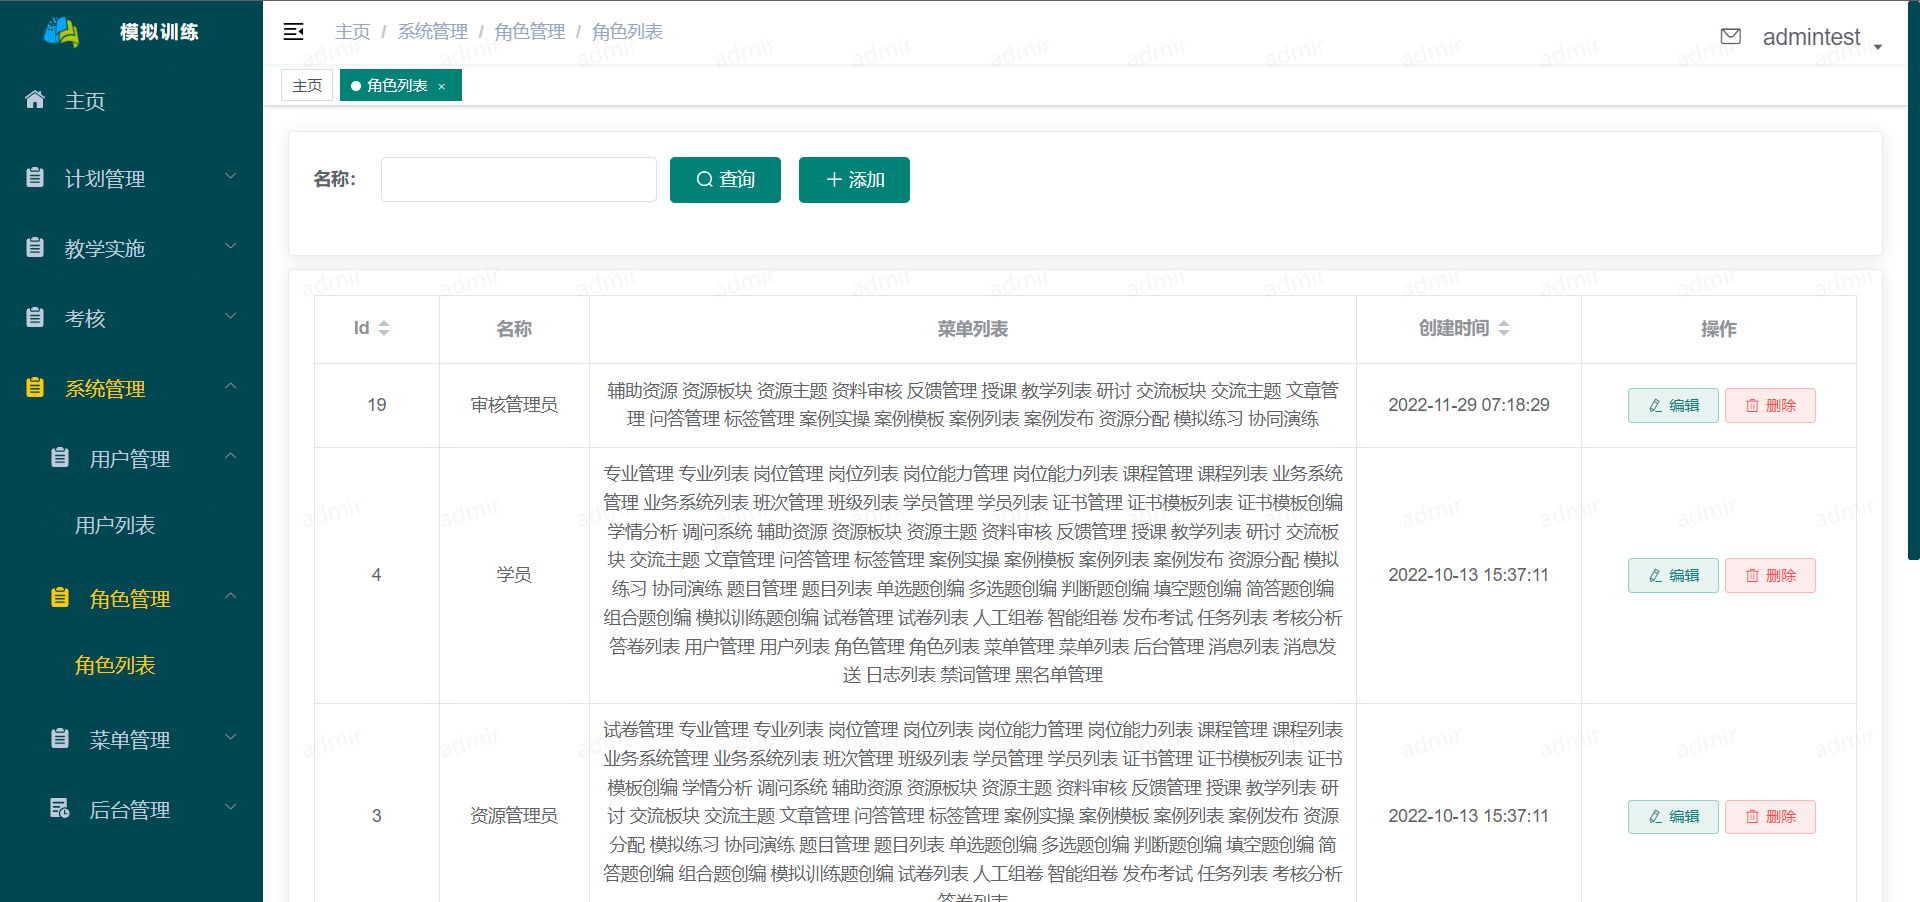Select the 菜单管理 sidebar icon
This screenshot has width=1920, height=902.
[x=62, y=739]
